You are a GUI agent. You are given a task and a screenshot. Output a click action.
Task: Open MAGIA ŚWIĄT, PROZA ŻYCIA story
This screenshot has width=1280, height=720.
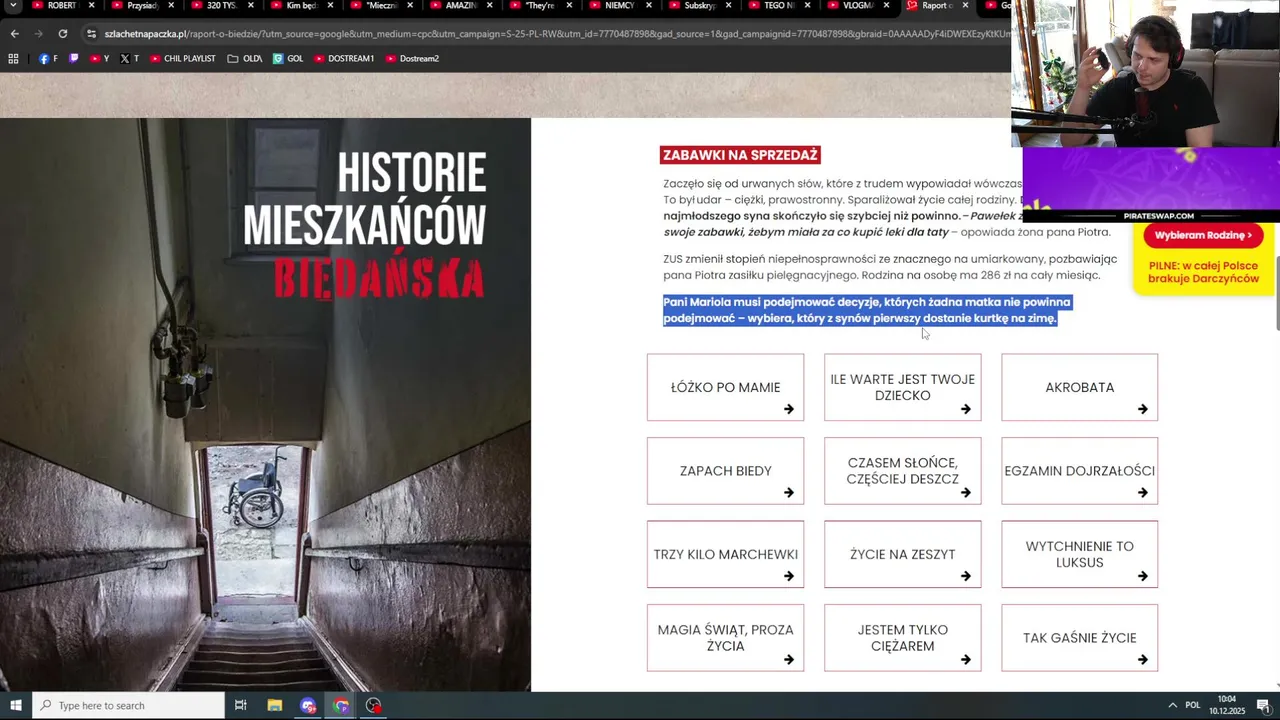tap(725, 638)
